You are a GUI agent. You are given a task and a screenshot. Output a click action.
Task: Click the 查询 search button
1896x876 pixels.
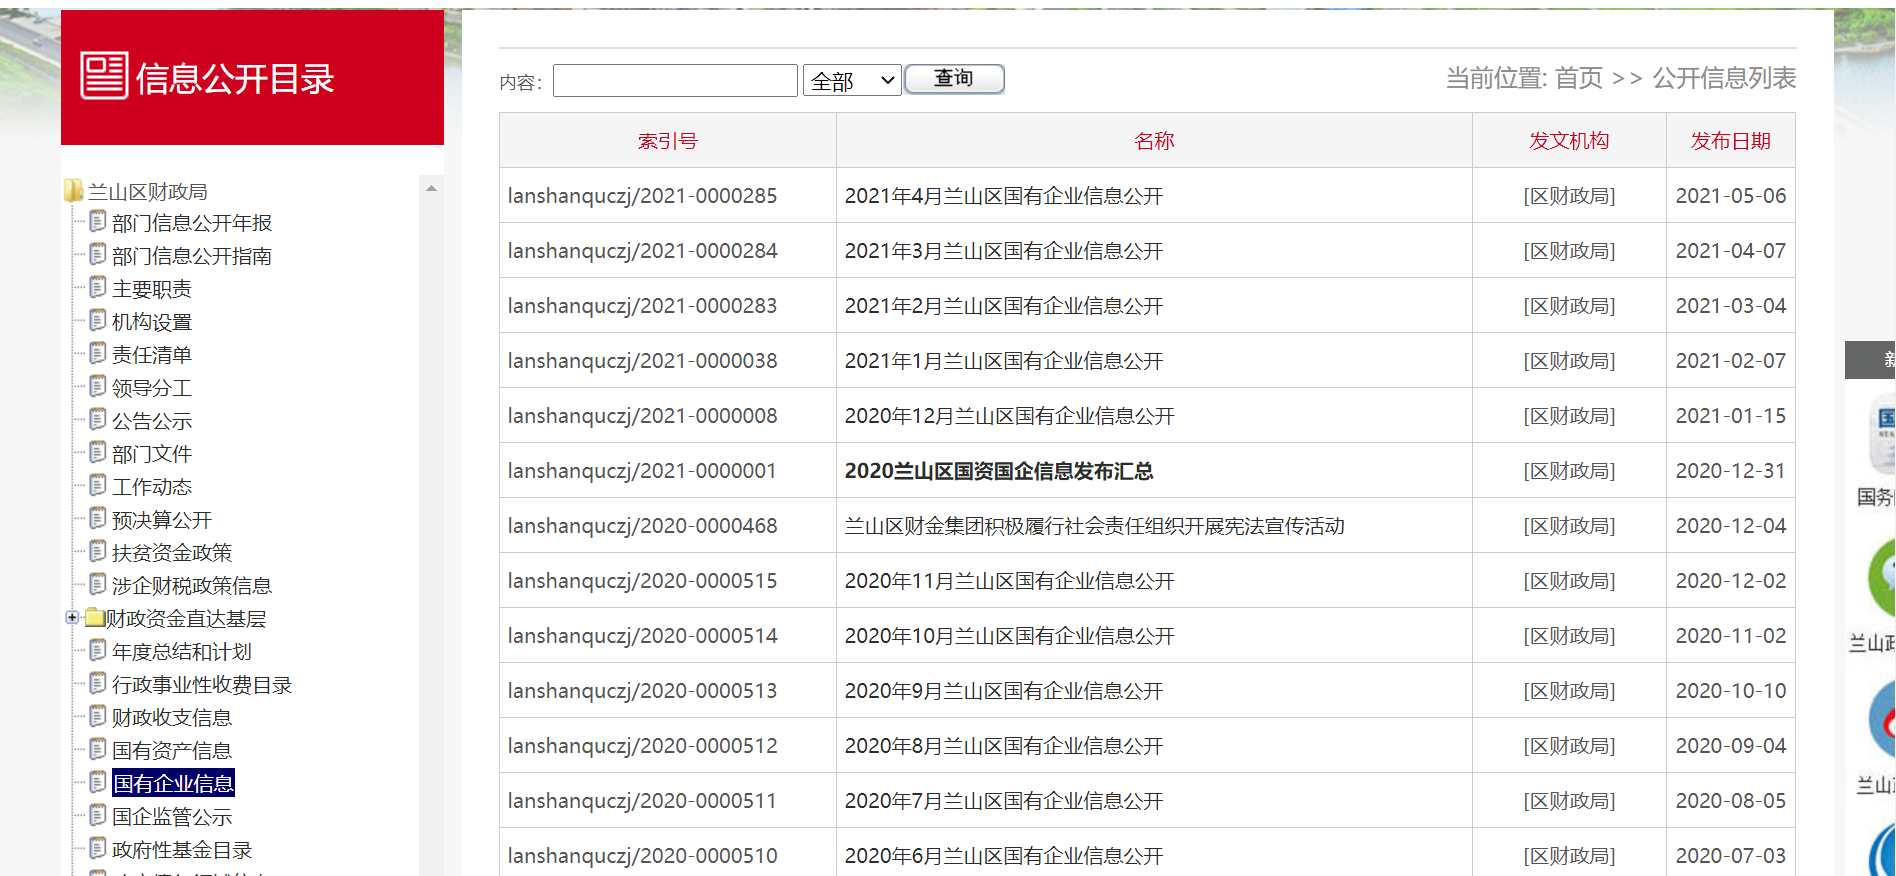(954, 79)
